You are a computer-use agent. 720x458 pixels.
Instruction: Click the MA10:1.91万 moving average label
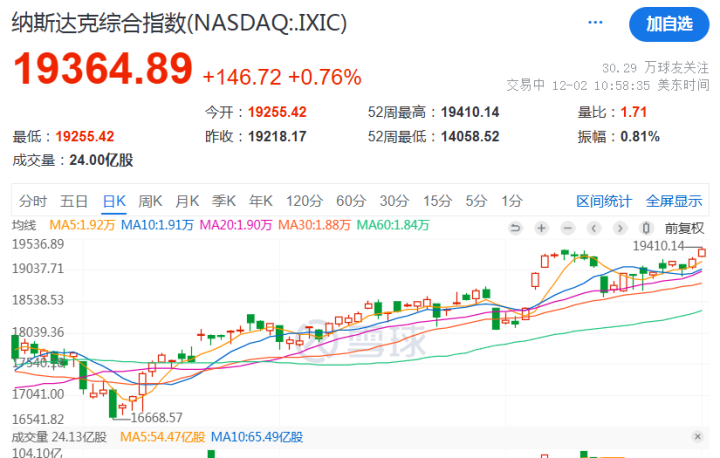(157, 225)
